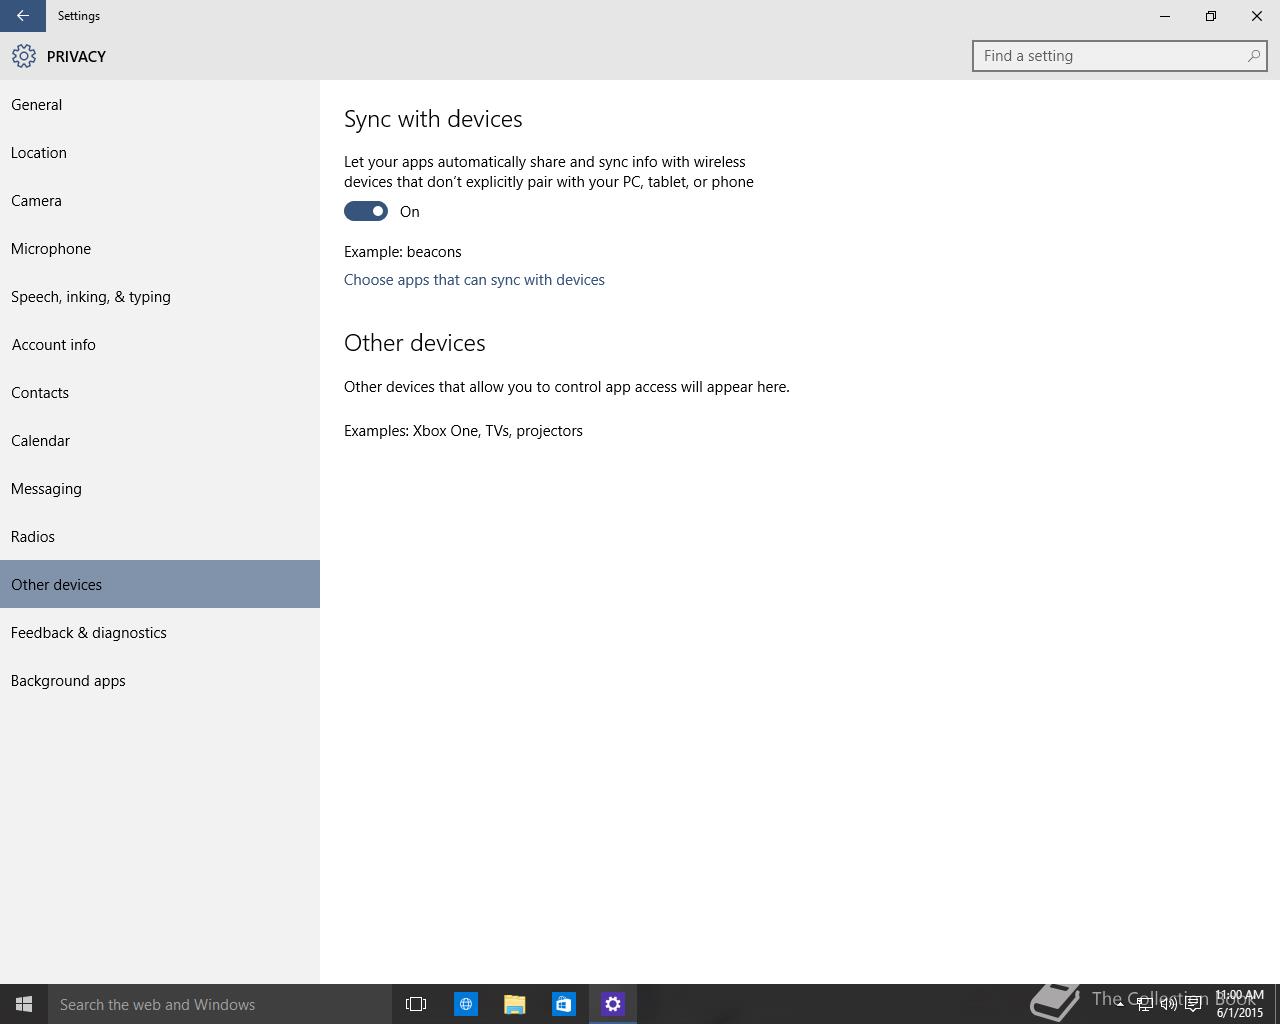
Task: Click the search magnifier icon
Action: coord(1253,56)
